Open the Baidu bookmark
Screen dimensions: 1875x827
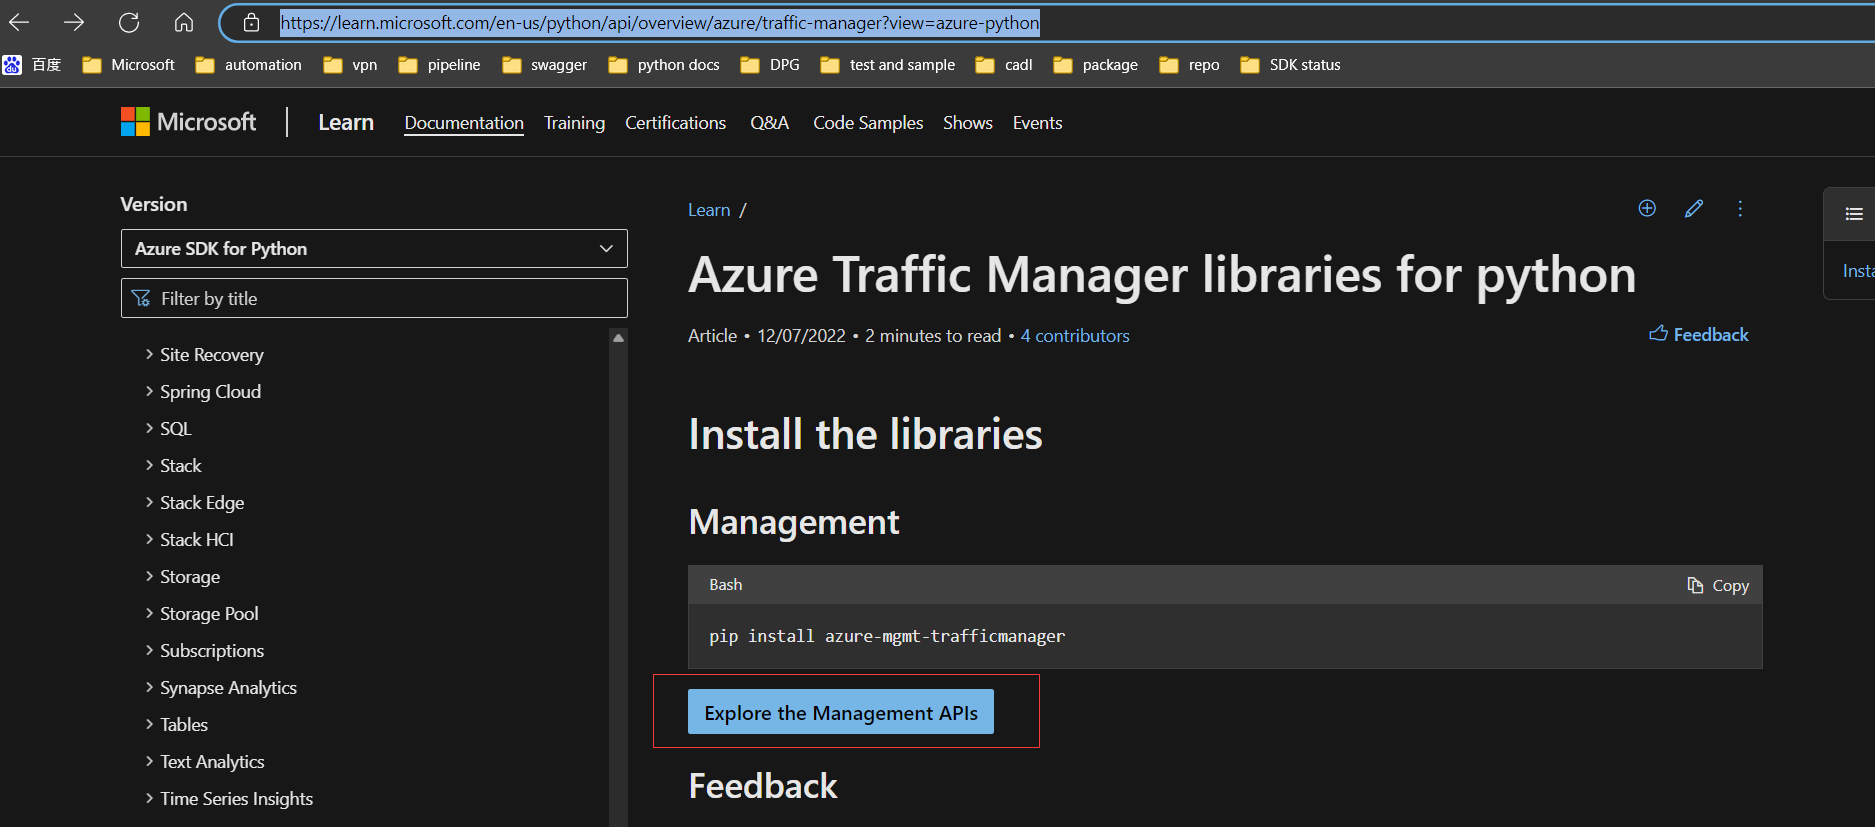click(32, 65)
